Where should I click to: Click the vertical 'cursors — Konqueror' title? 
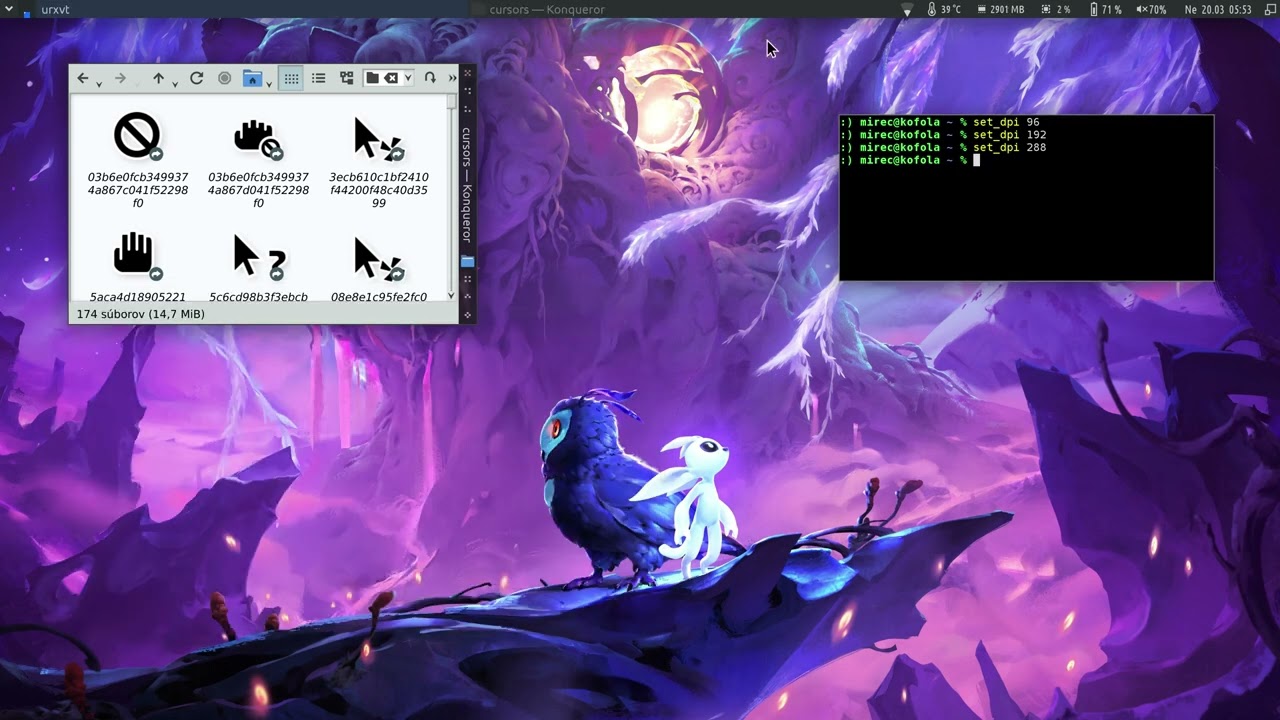[x=466, y=184]
